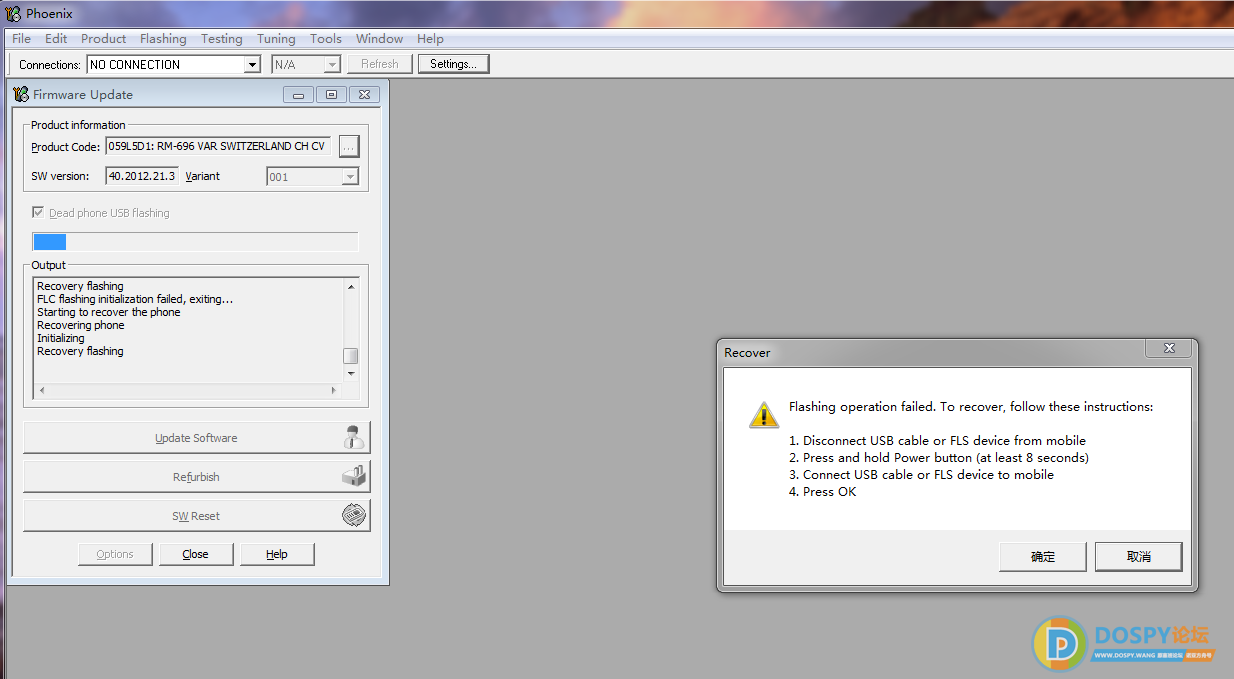The height and width of the screenshot is (679, 1234).
Task: Select 'Recovering phone' log line
Action: (x=81, y=325)
